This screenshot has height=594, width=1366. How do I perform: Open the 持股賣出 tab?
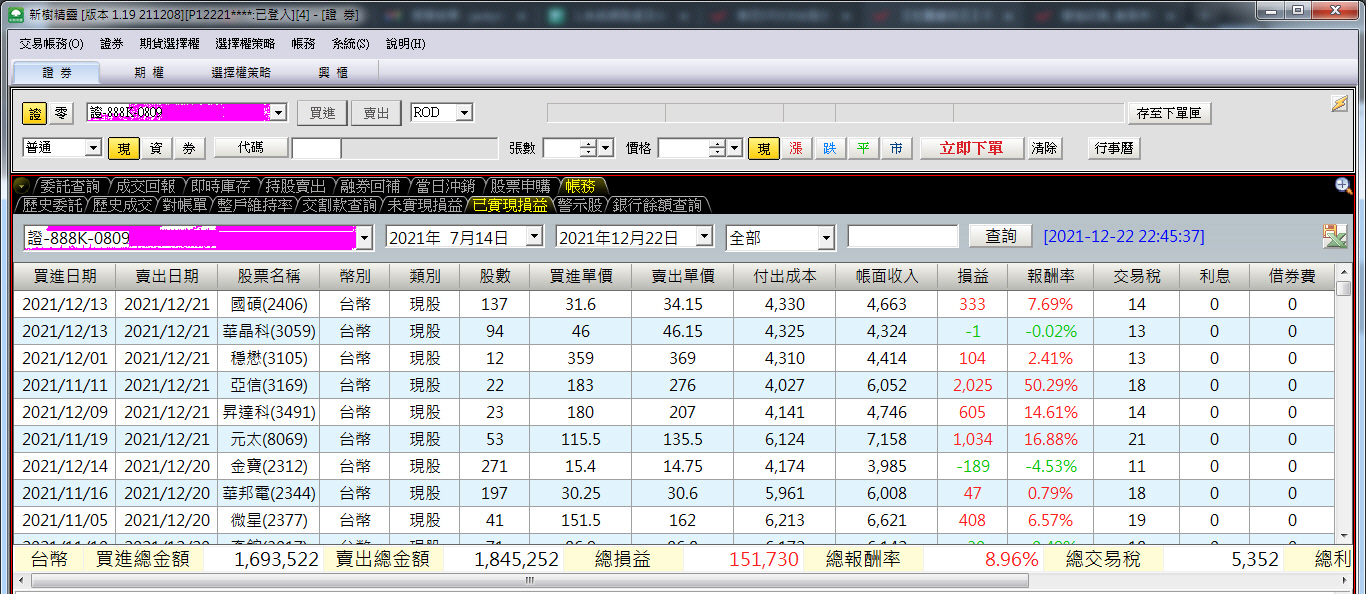[295, 186]
